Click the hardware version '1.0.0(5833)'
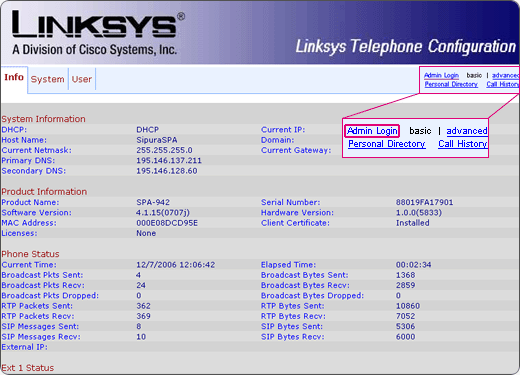Viewport: 520px width, 375px height. (419, 213)
